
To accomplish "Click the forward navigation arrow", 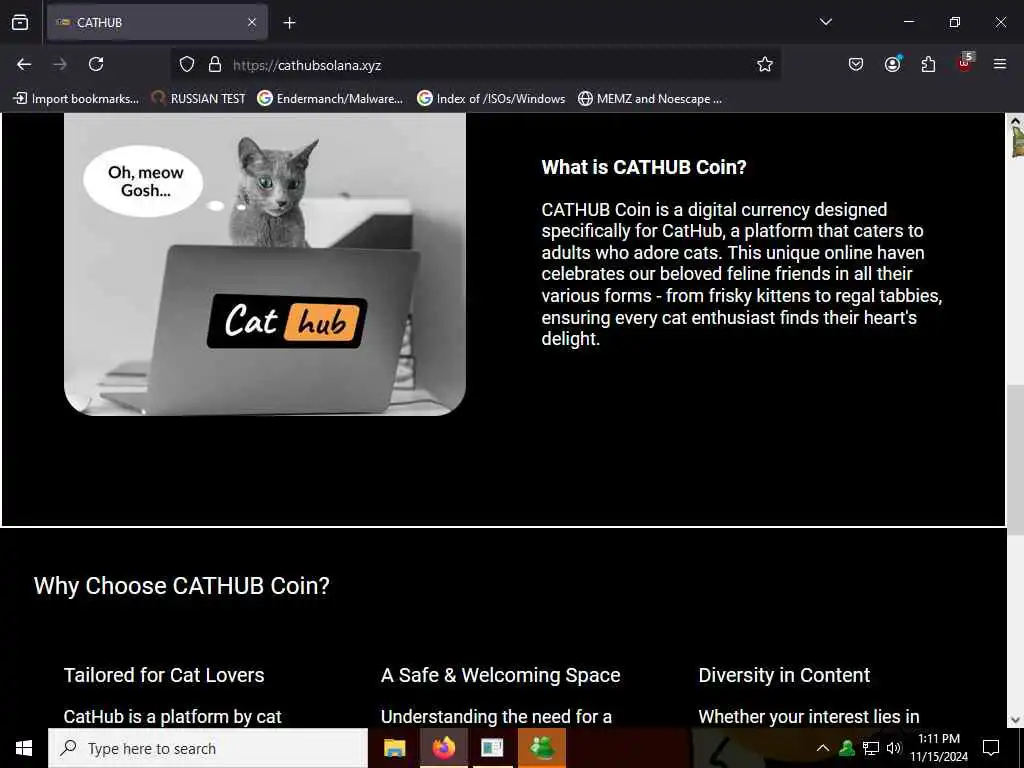I will [60, 64].
